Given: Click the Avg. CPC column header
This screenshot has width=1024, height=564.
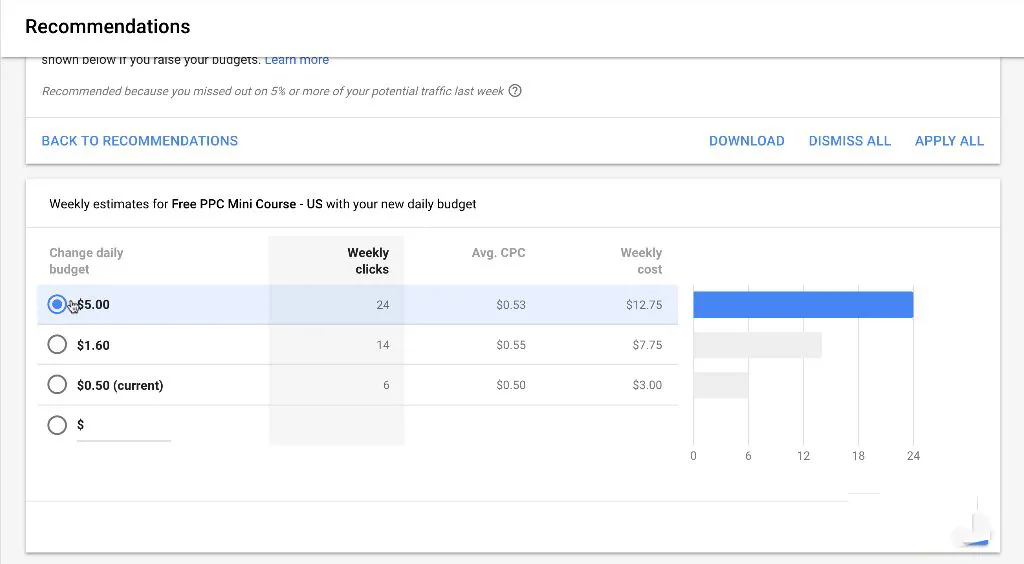Looking at the screenshot, I should coord(498,253).
